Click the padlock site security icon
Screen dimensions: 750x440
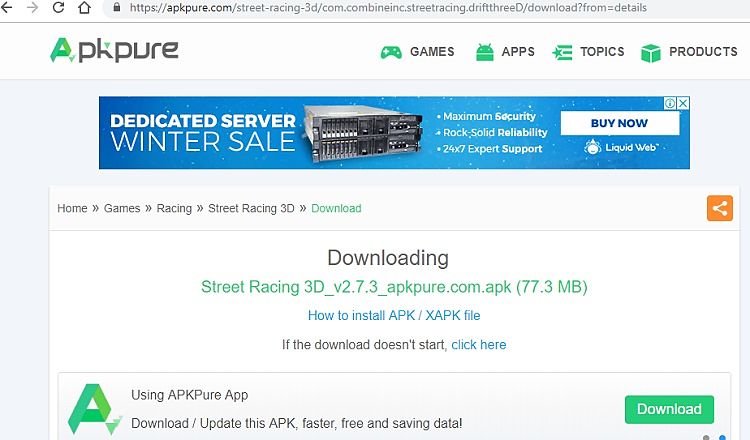[117, 7]
